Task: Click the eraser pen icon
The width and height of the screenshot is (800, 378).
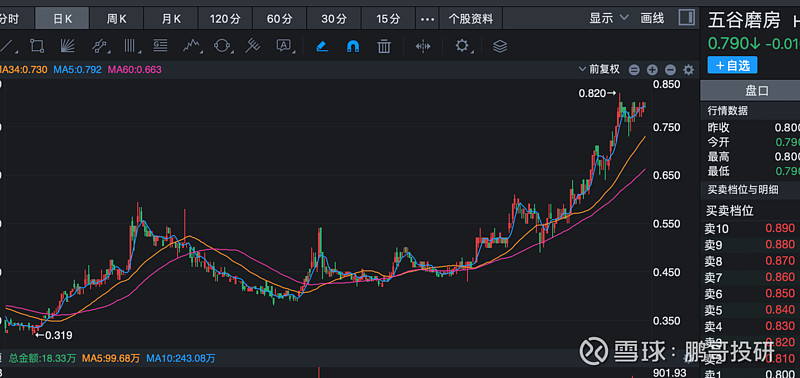Action: [322, 46]
